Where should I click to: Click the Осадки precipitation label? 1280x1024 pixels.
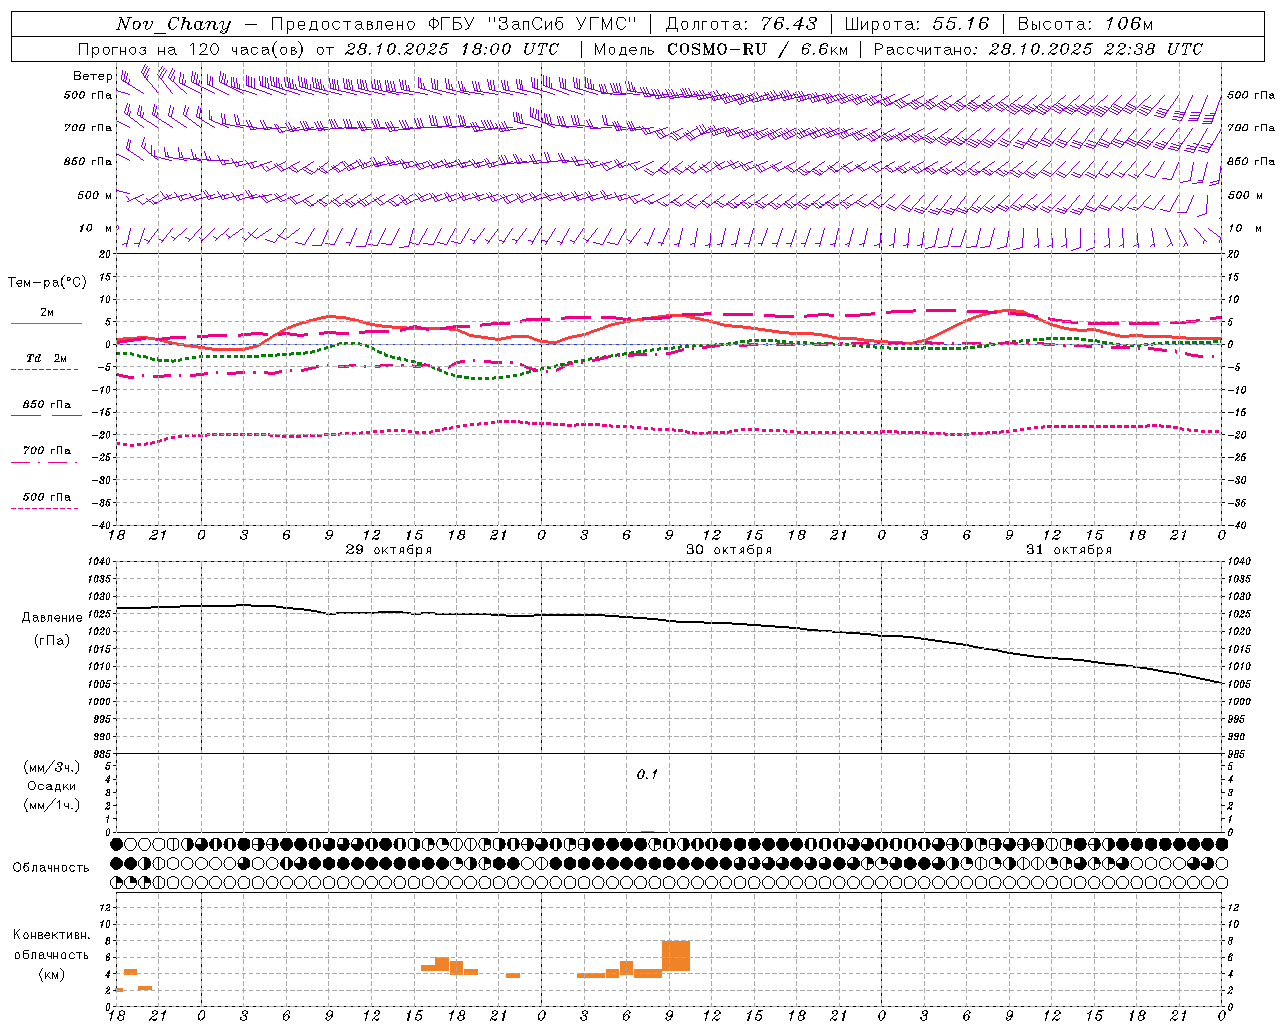(52, 786)
